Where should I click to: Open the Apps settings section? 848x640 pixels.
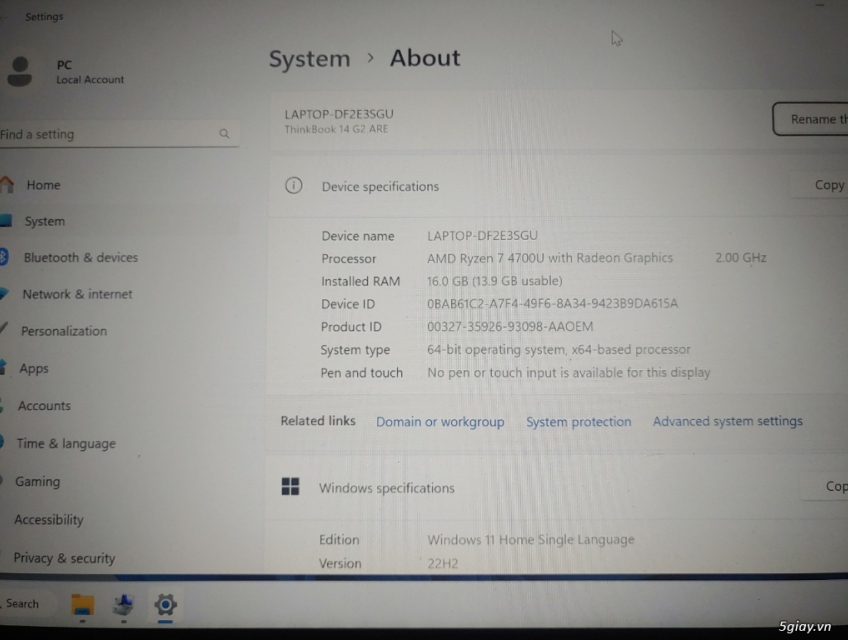[x=33, y=368]
